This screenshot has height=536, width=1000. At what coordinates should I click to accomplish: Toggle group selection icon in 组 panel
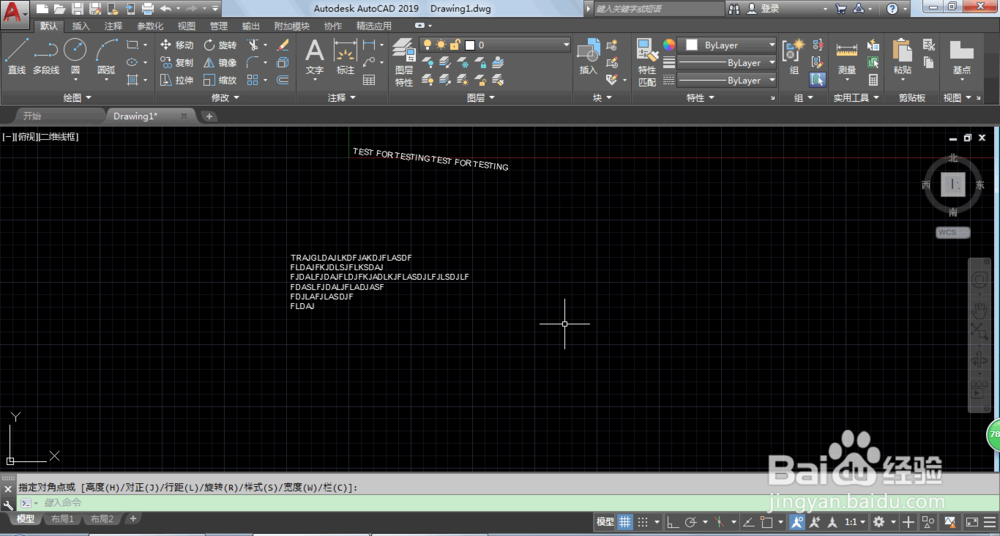click(x=817, y=80)
